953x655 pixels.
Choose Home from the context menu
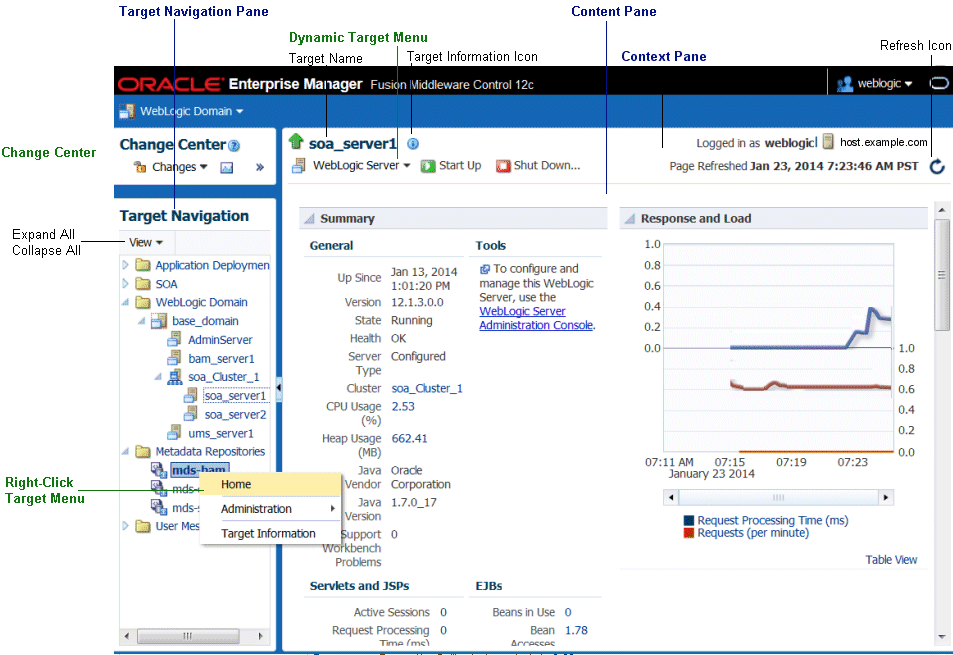[x=270, y=484]
